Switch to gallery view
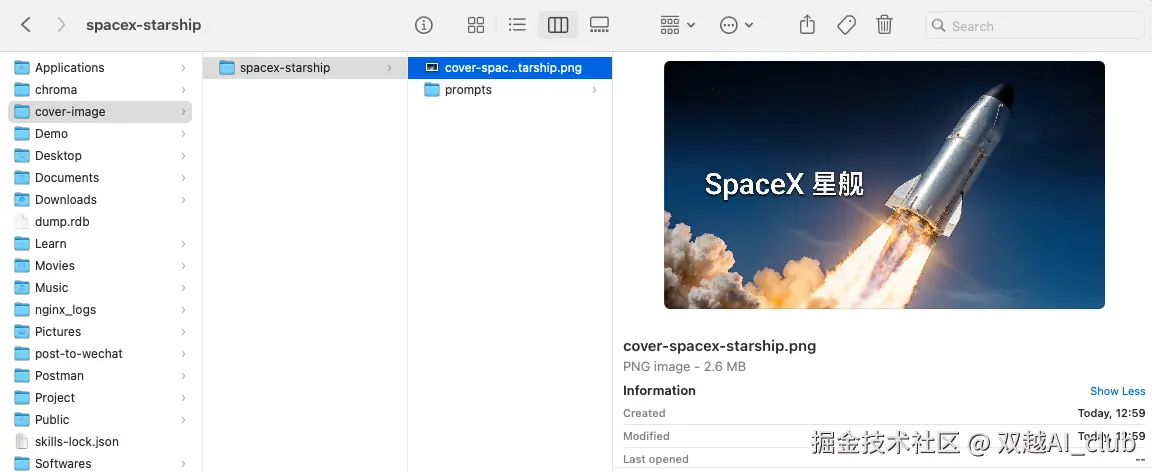 point(600,25)
